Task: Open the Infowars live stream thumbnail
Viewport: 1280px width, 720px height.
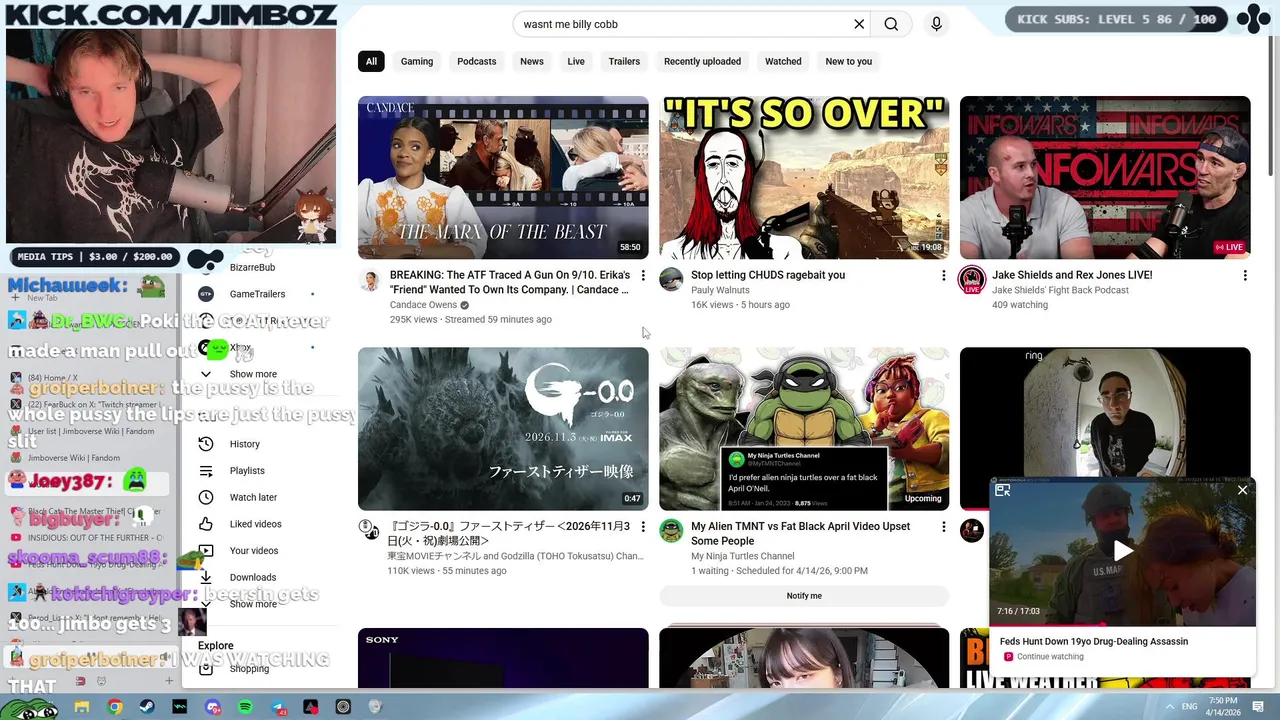Action: 1105,177
